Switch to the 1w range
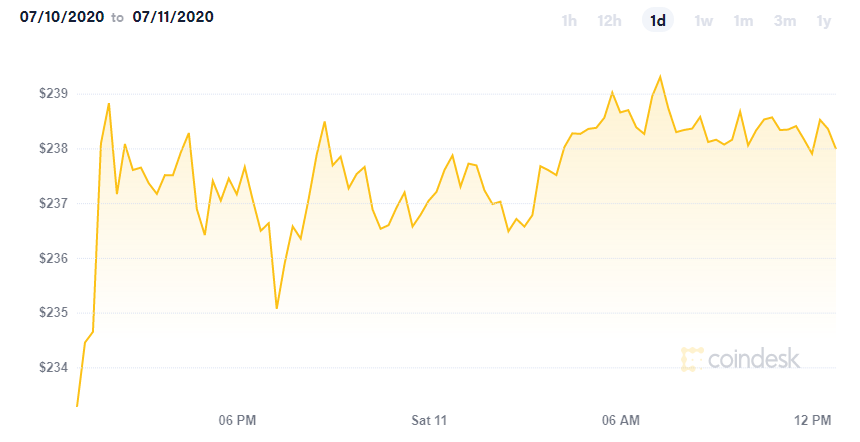Viewport: 860px width, 442px height. click(x=703, y=21)
